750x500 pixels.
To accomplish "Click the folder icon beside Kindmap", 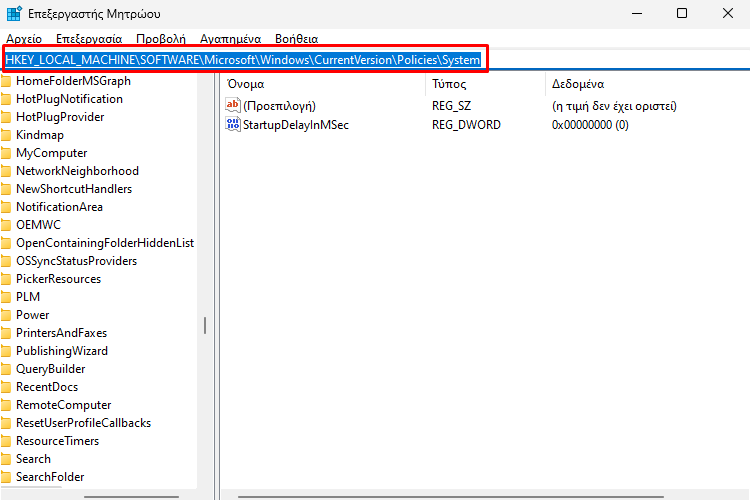I will click(x=6, y=135).
